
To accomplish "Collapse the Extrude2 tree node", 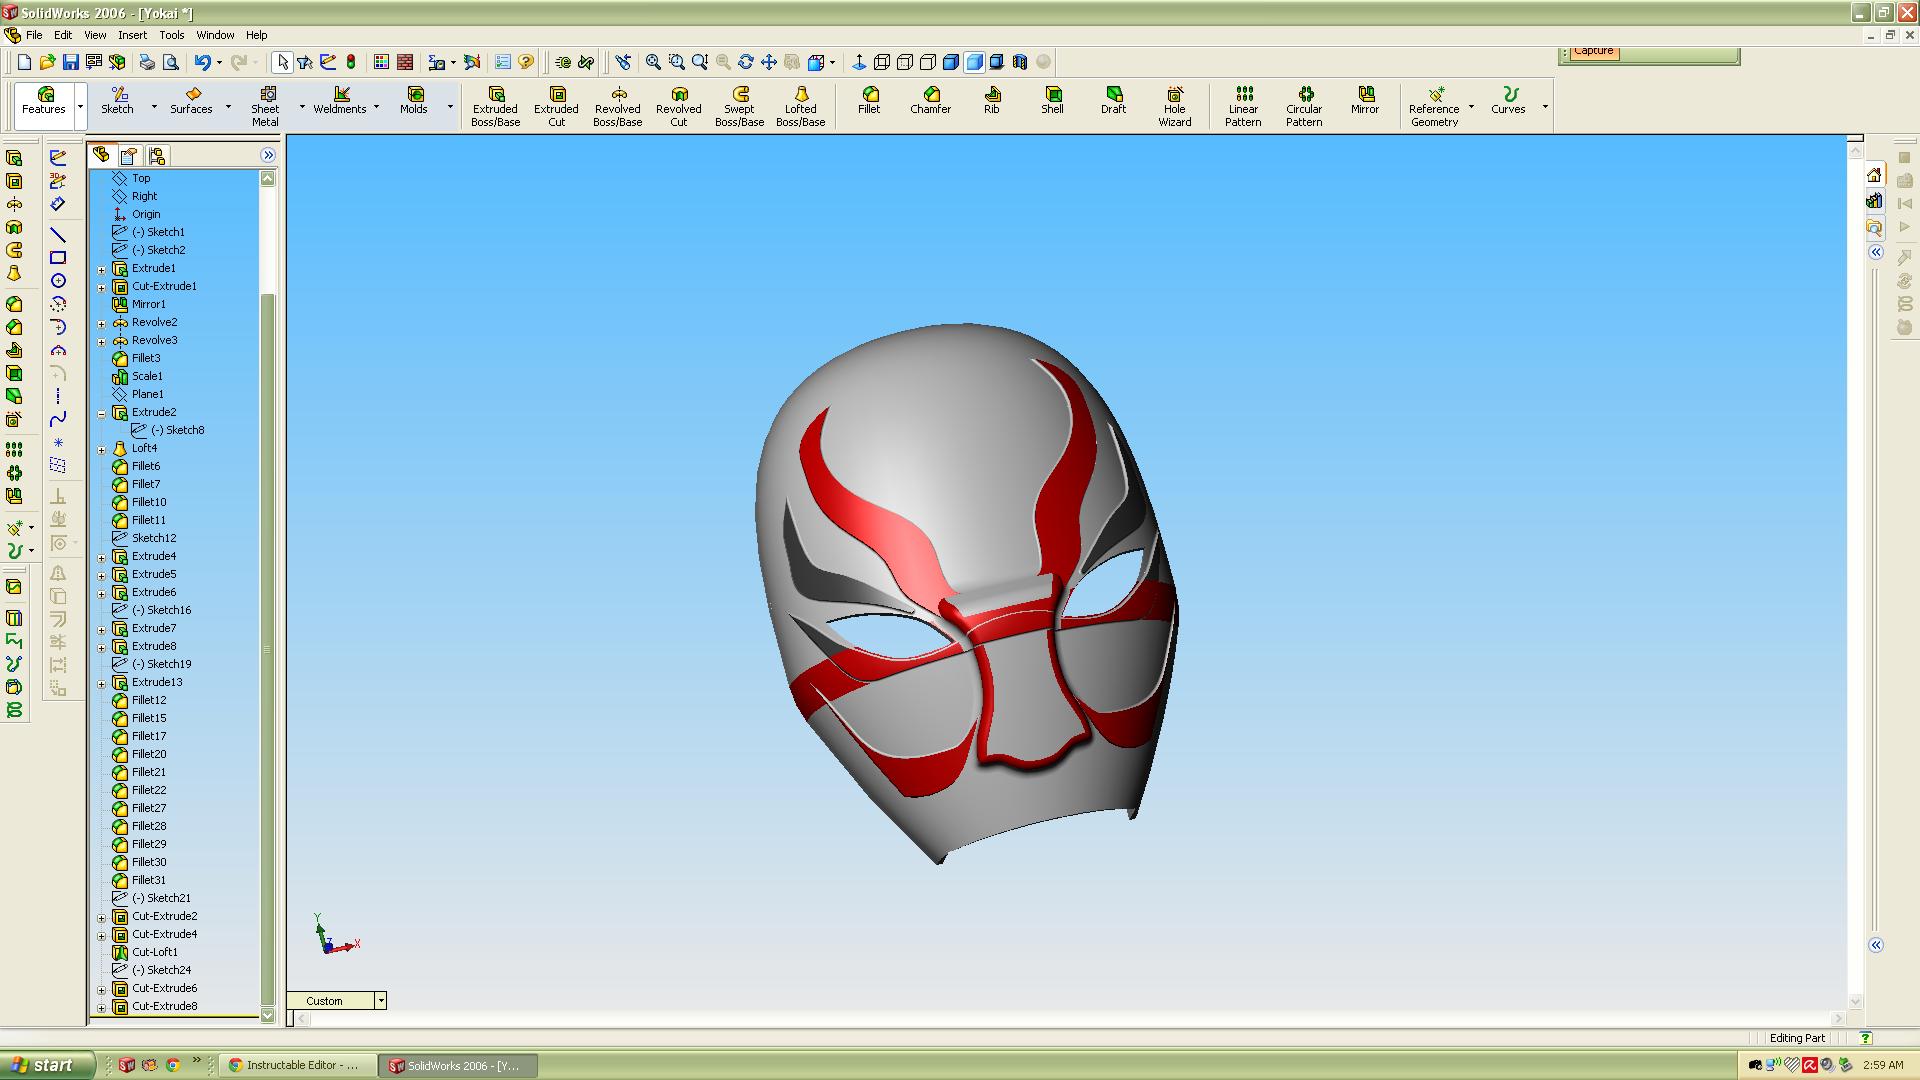I will (x=101, y=413).
